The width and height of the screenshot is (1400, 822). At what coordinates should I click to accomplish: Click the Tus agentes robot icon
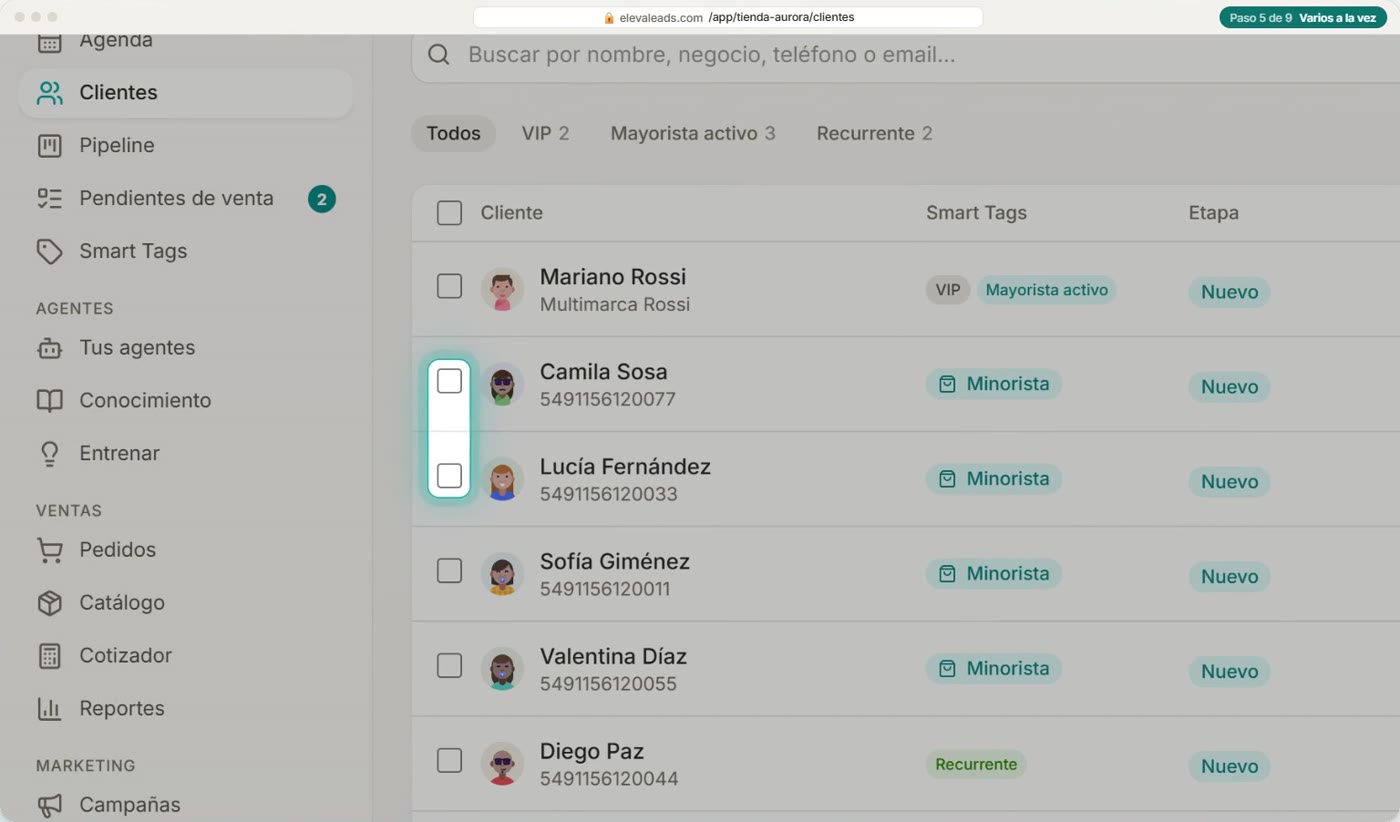pos(49,348)
